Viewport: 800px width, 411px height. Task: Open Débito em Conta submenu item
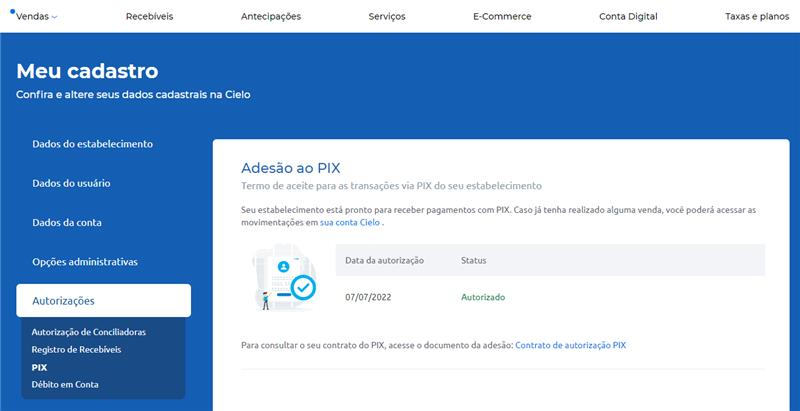(65, 384)
